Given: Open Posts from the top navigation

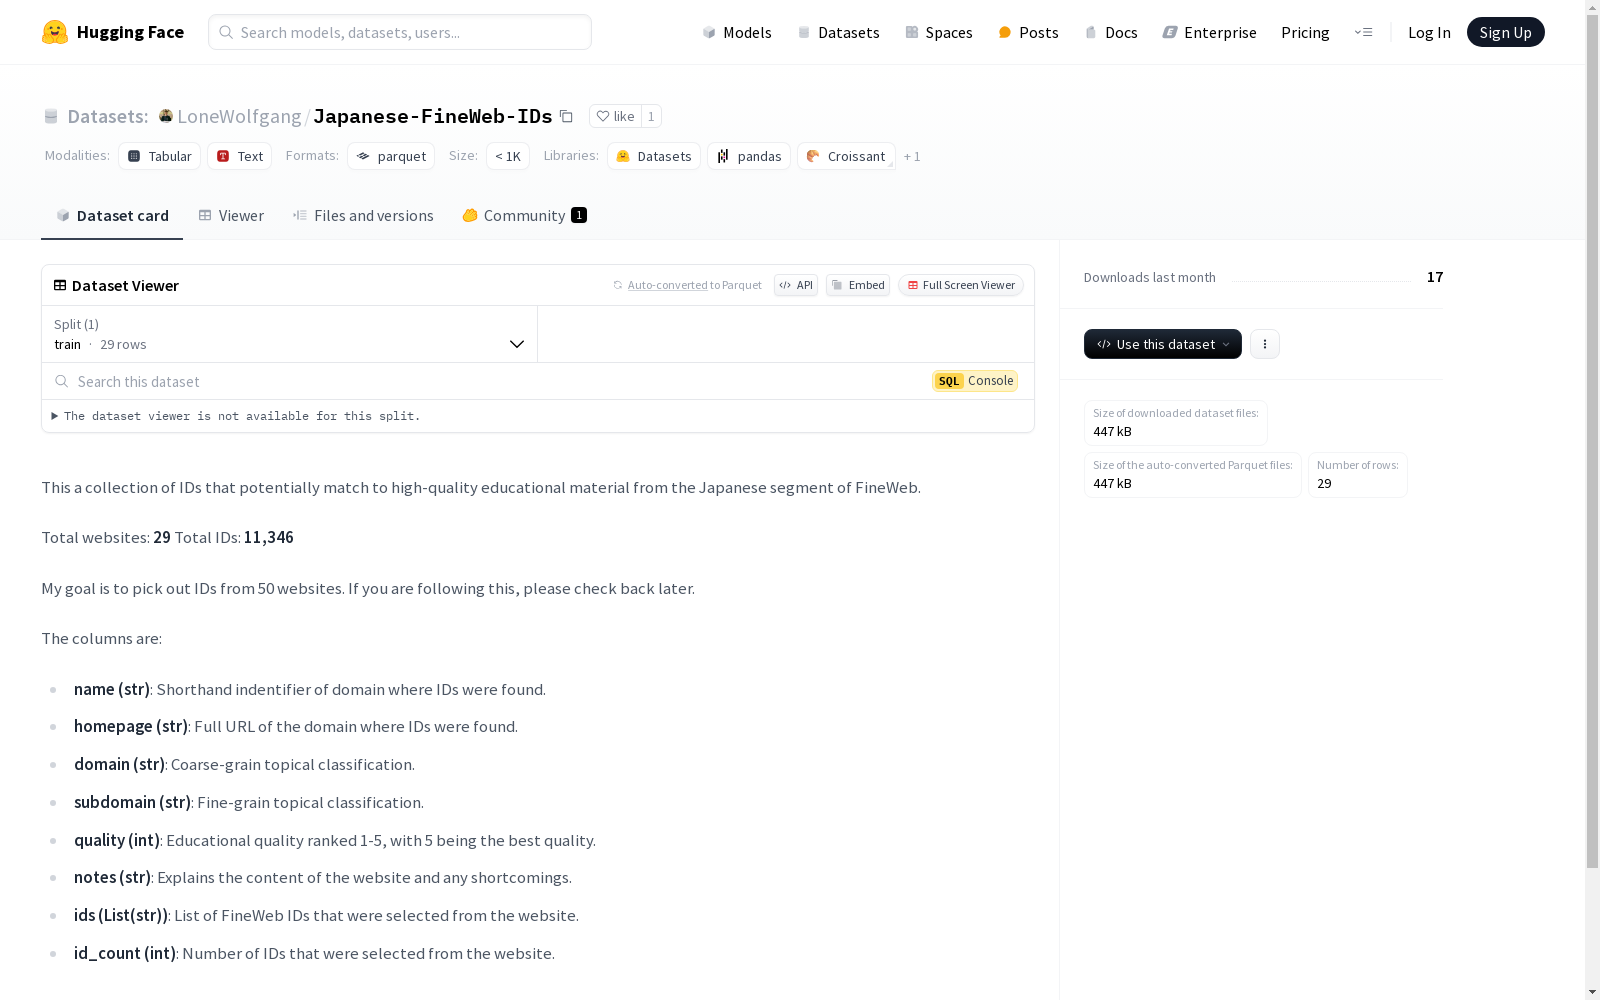Looking at the screenshot, I should (1028, 32).
